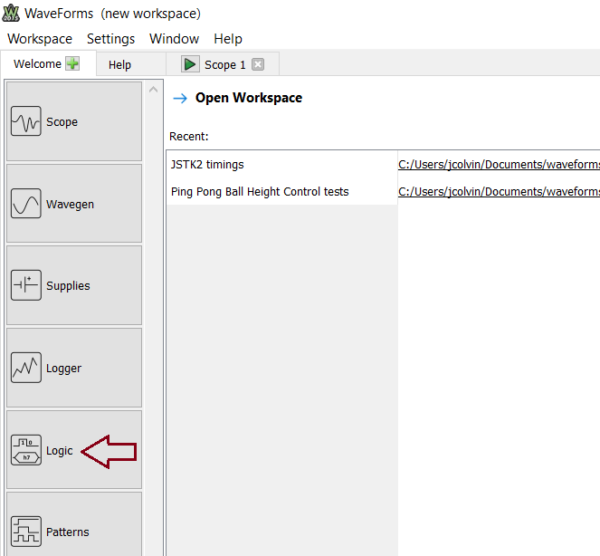Click the WaveForms app logo icon
Screen dimensions: 600x556
point(11,13)
